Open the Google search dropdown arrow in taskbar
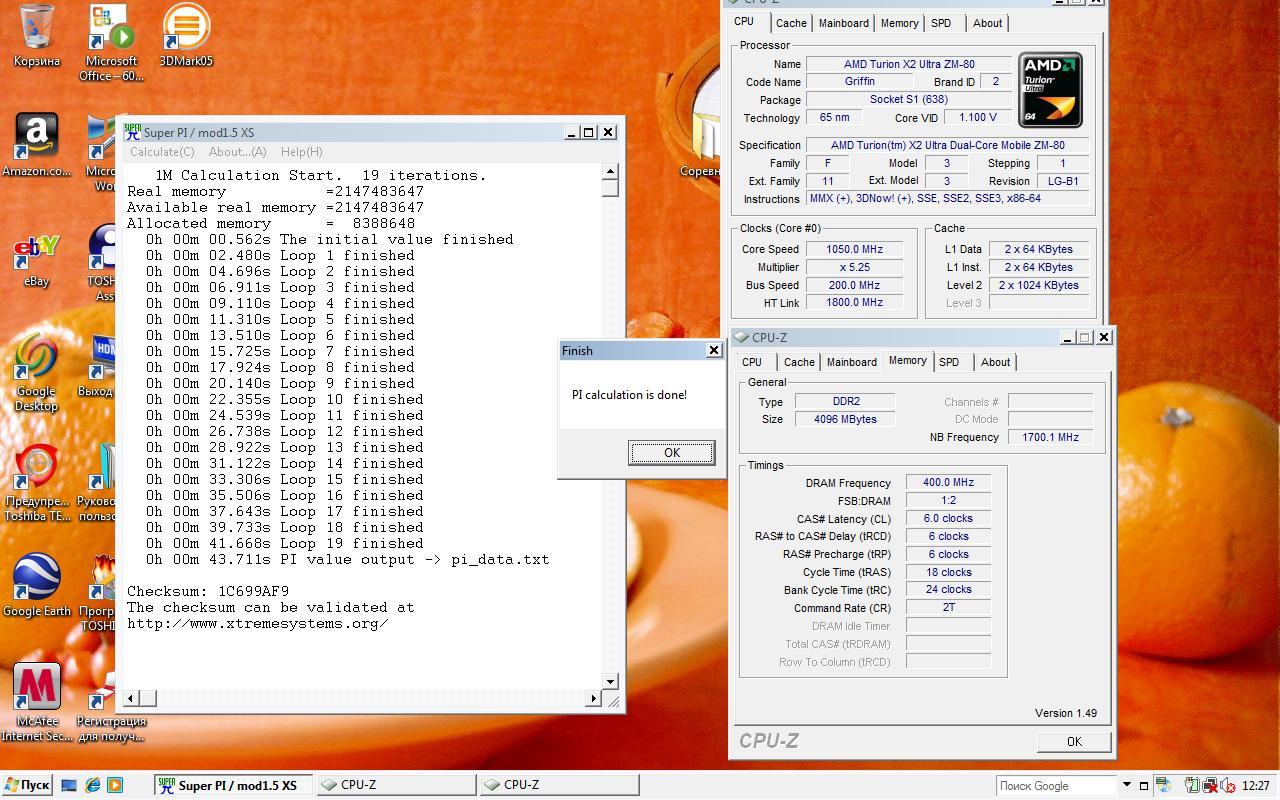 coord(1127,785)
